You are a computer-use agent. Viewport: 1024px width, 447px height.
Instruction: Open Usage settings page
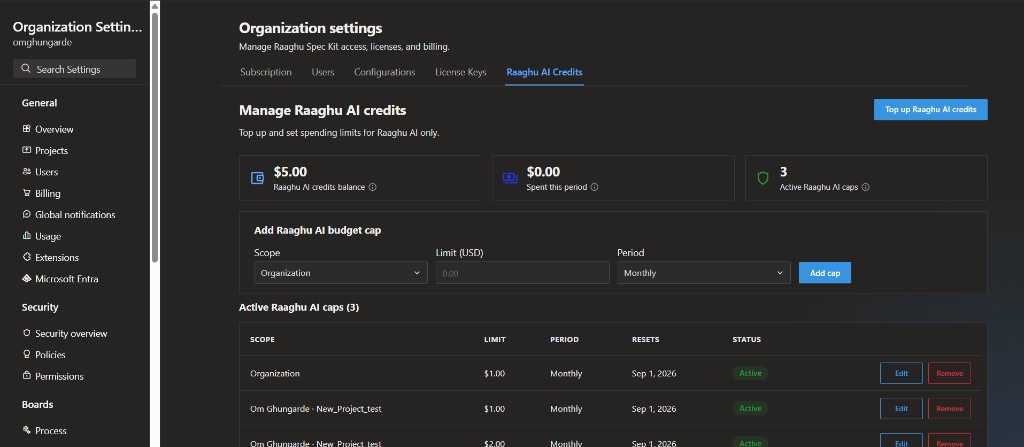pos(48,236)
